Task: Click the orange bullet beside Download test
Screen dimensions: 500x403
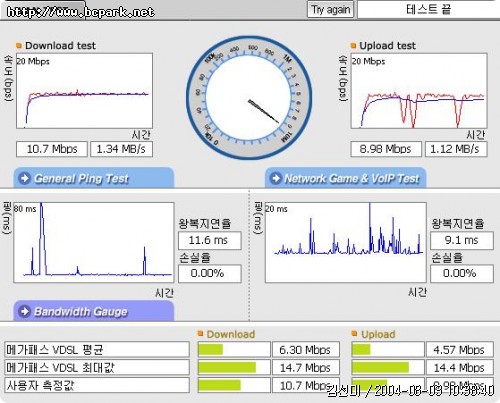Action: [19, 45]
